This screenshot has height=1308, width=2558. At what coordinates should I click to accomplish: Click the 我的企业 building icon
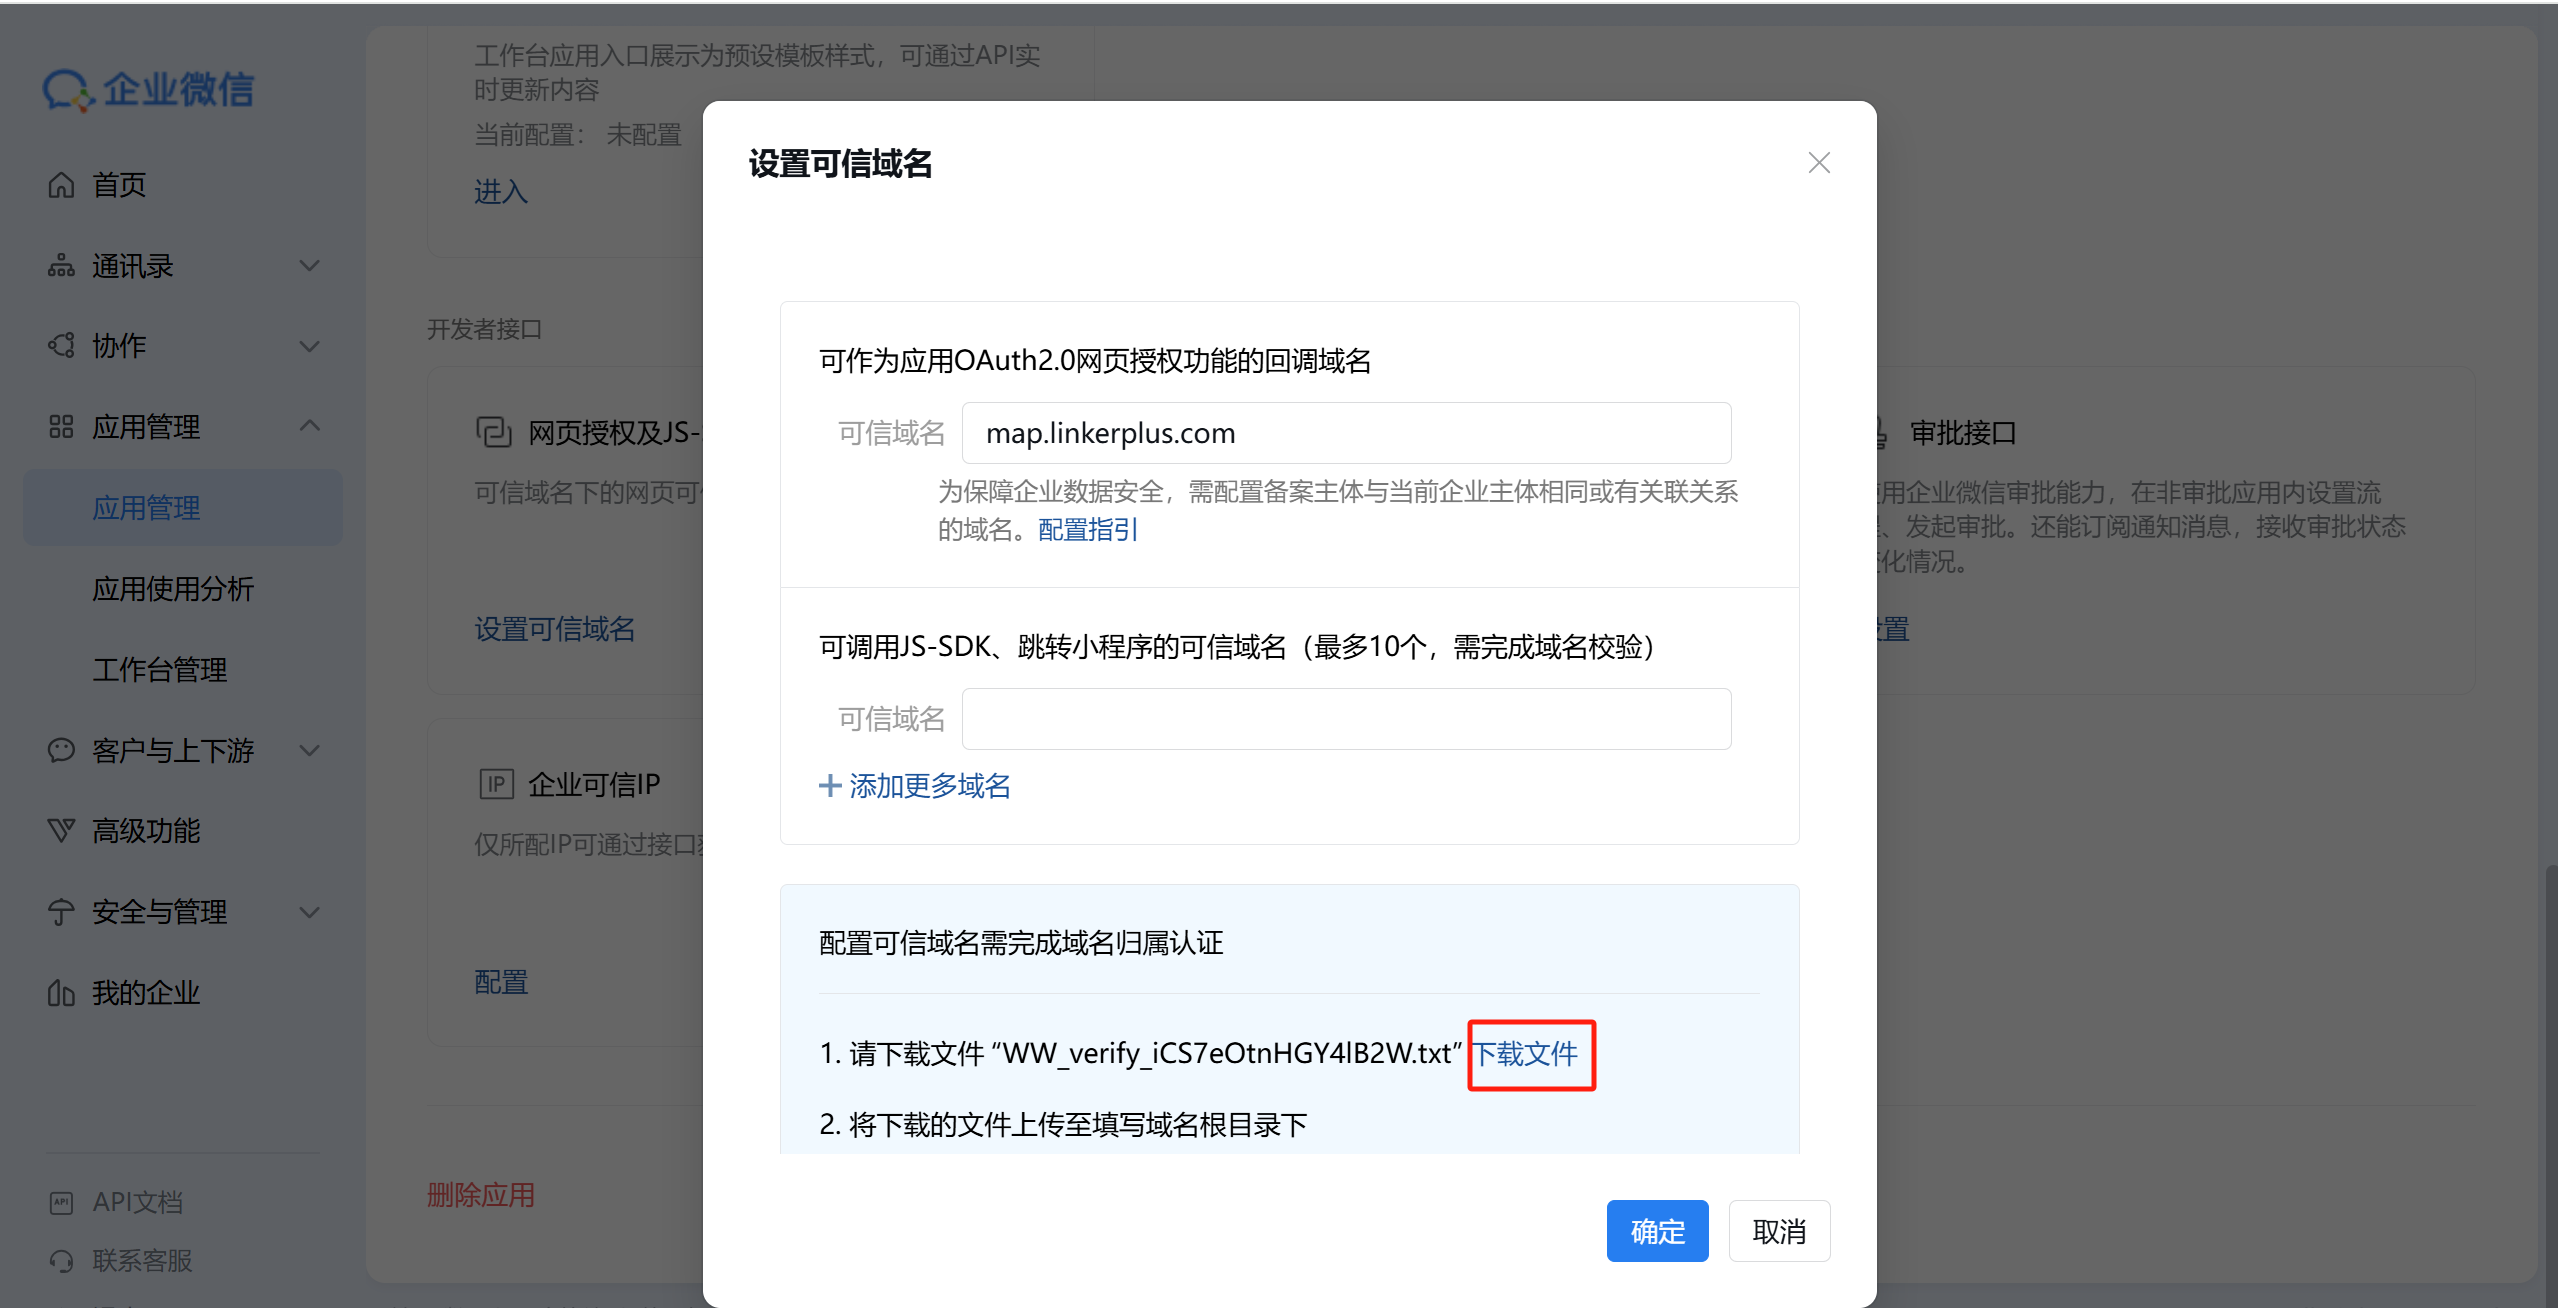pyautogui.click(x=61, y=993)
